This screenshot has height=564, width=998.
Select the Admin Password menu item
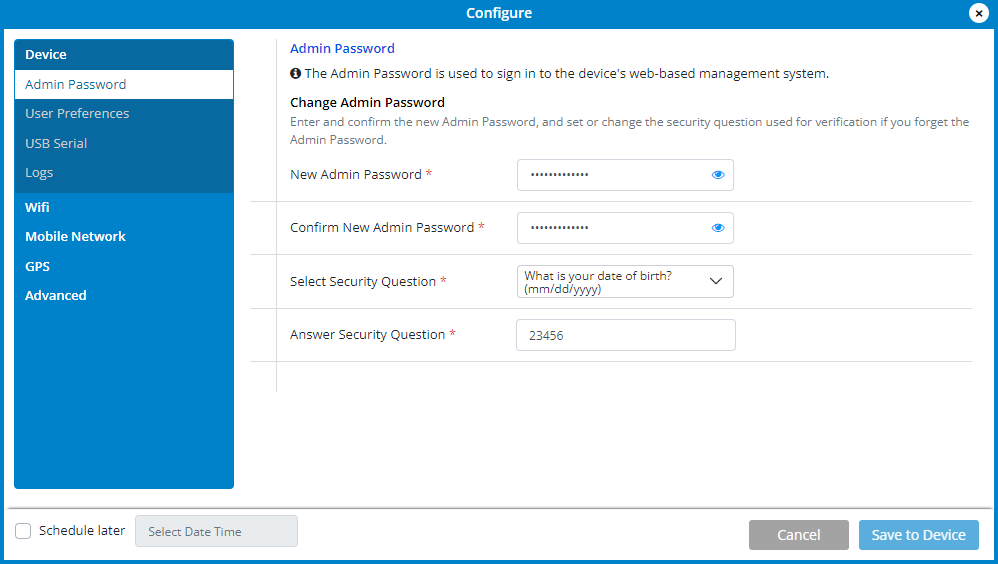[76, 85]
